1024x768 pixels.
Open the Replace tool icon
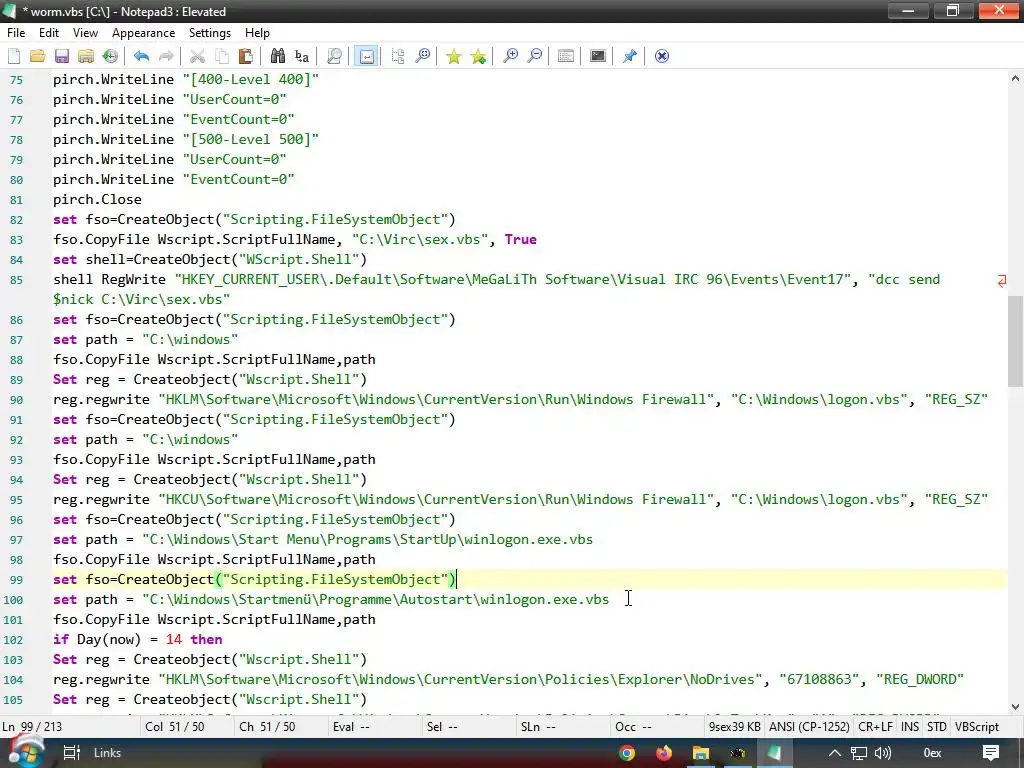coord(302,56)
